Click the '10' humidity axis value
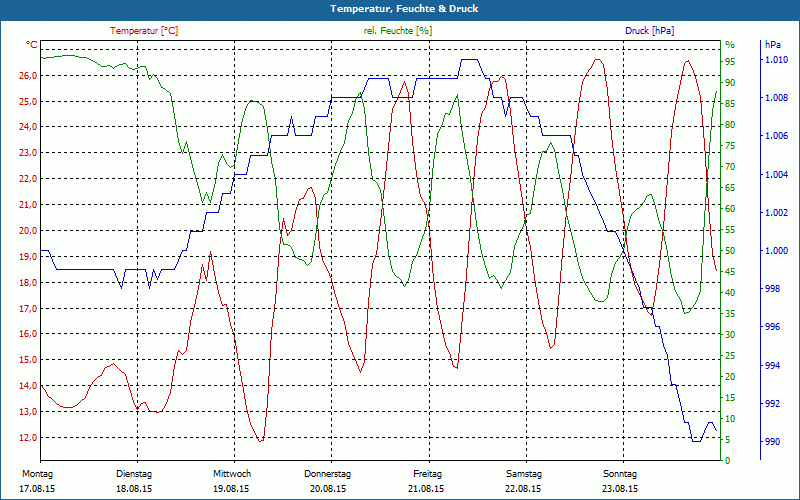 [x=730, y=419]
